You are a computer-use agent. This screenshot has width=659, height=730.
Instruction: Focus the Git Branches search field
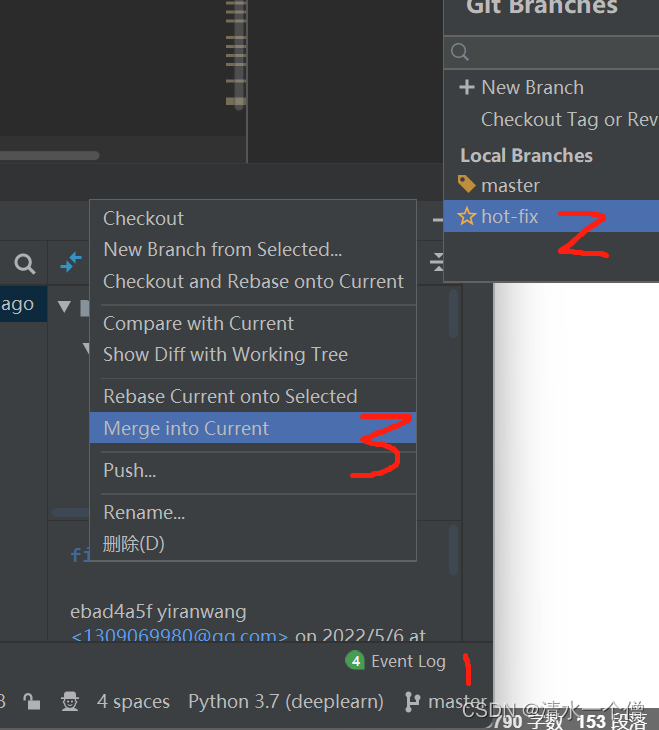pos(551,52)
